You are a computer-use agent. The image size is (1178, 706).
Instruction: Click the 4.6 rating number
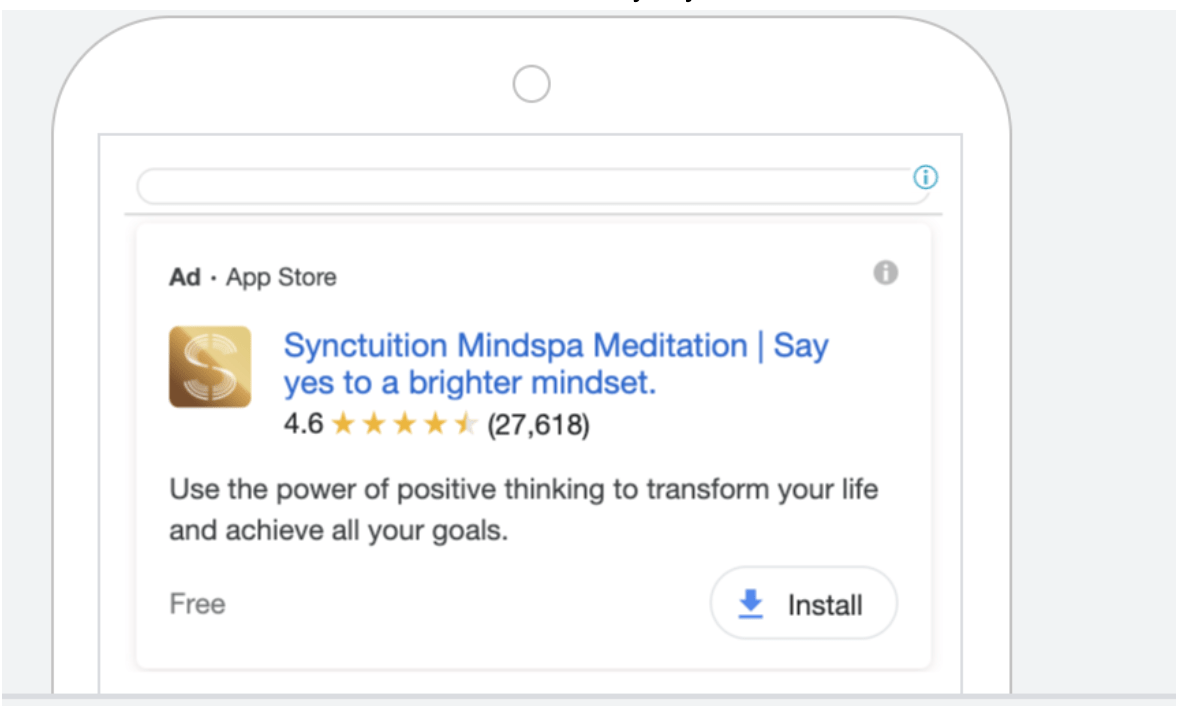click(304, 424)
